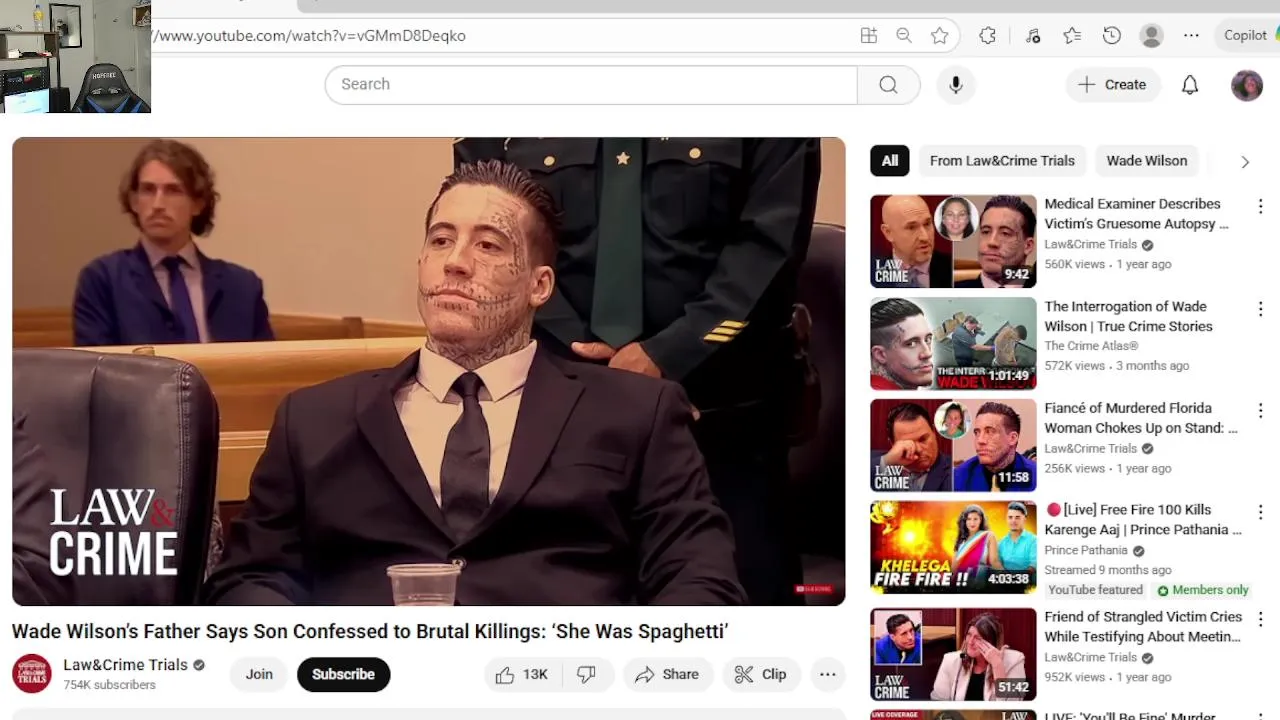
Task: Click the browser address bar URL
Action: pyautogui.click(x=310, y=36)
